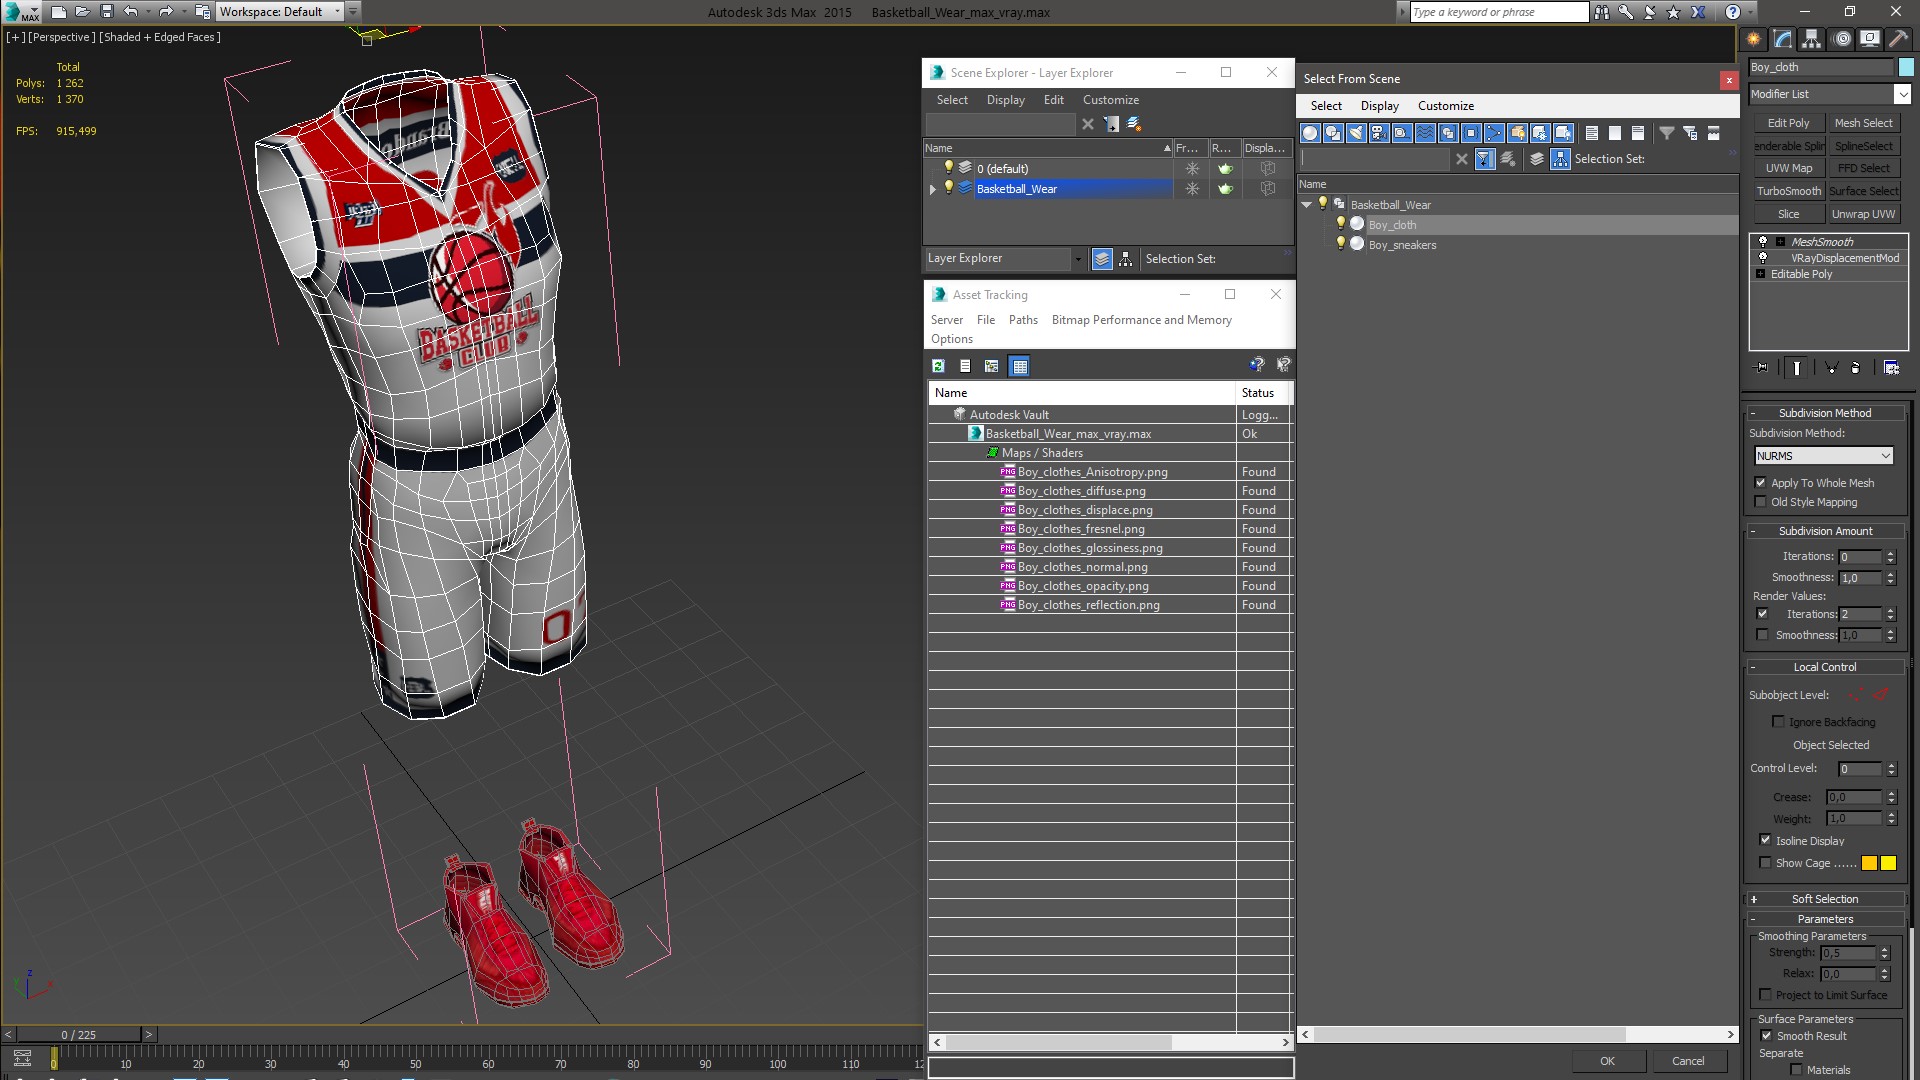Enable Show Cage checkbox
Screen dimensions: 1920x1080
pyautogui.click(x=1765, y=863)
